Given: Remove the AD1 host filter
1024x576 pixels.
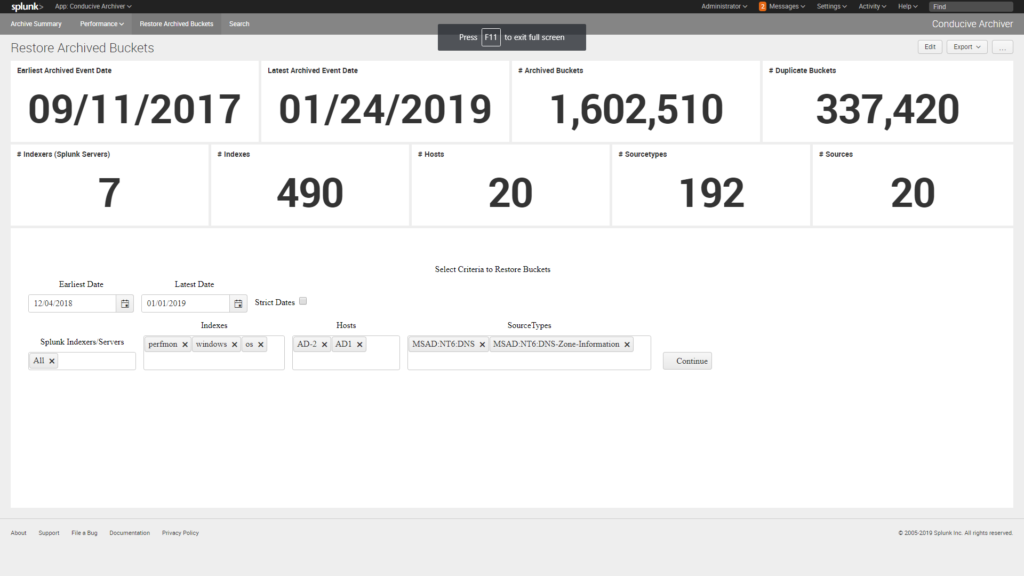Looking at the screenshot, I should click(x=358, y=345).
